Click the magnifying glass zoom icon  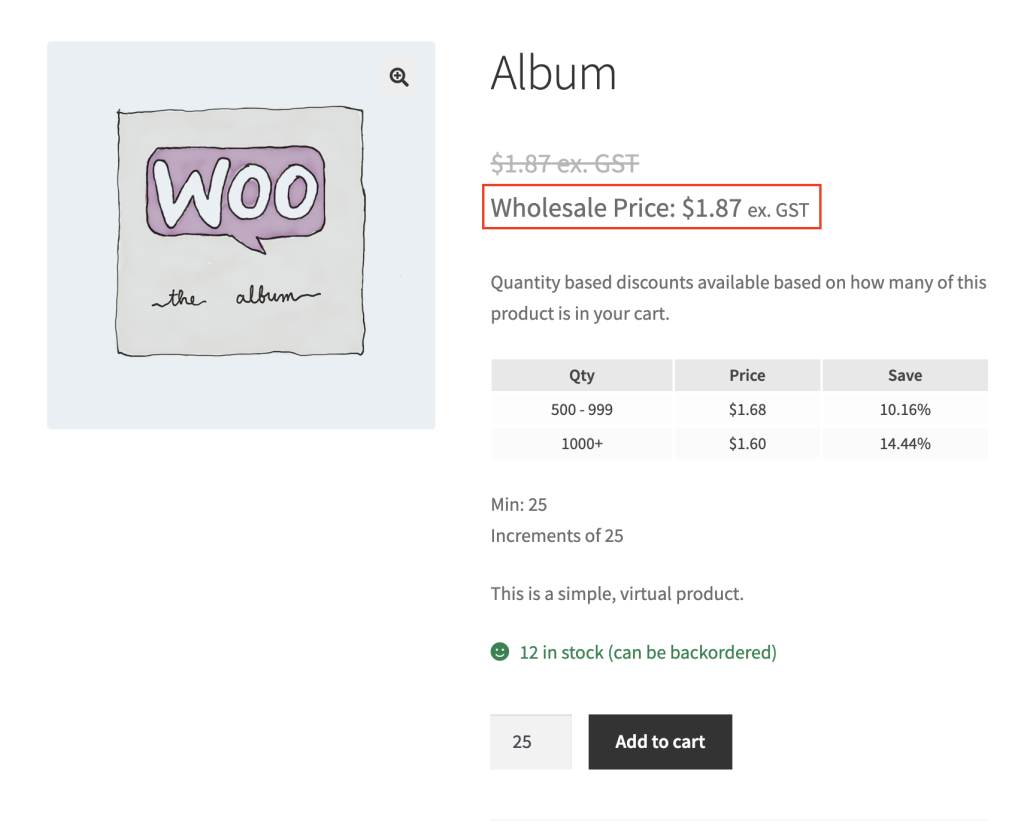click(x=399, y=78)
